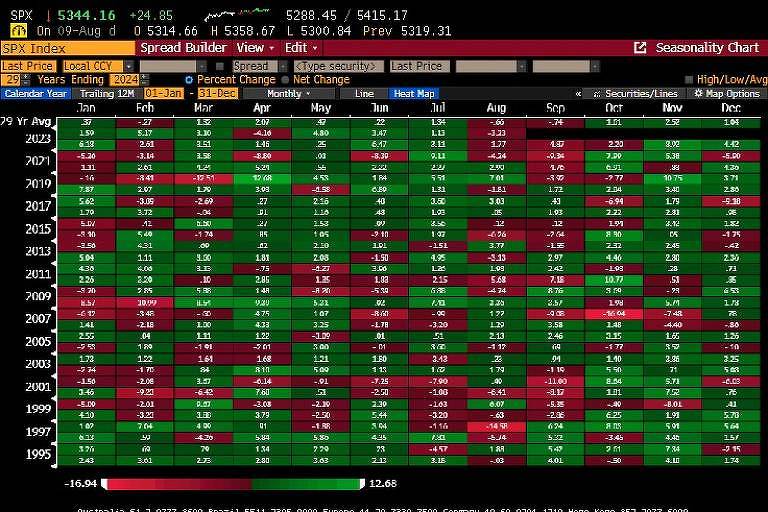768x512 pixels.
Task: Click the Securities/Lines button
Action: point(635,93)
